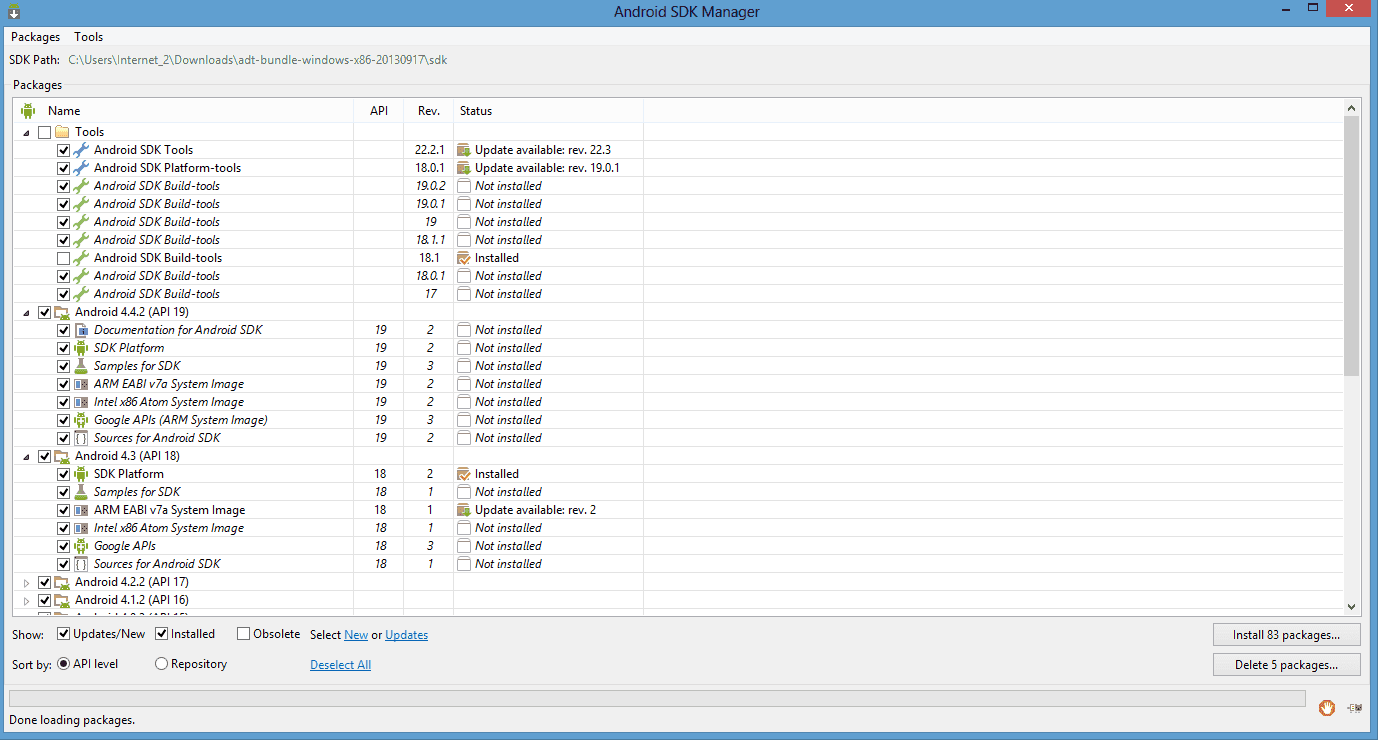Open the log window icon in status bar
The width and height of the screenshot is (1378, 740).
pyautogui.click(x=1355, y=708)
